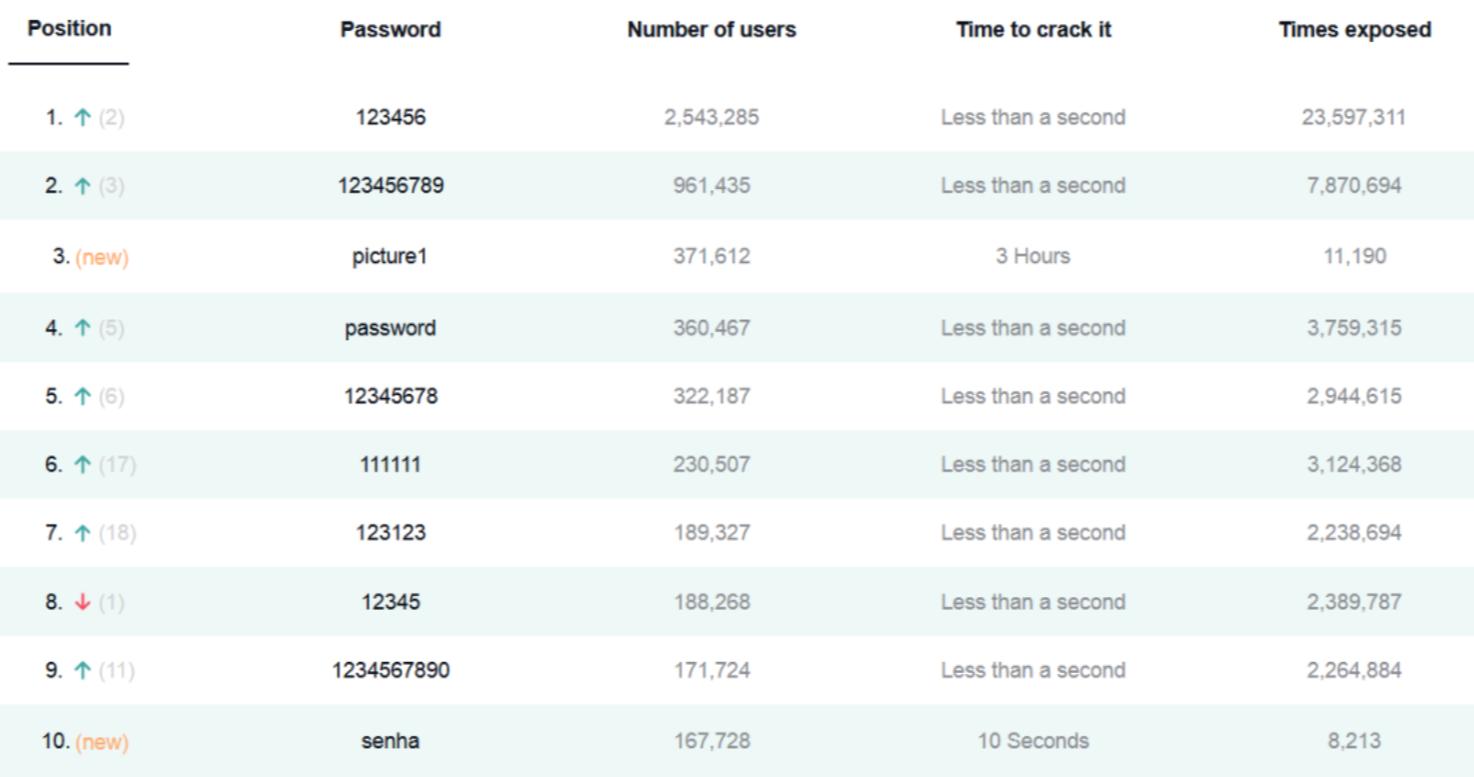Image resolution: width=1474 pixels, height=777 pixels.
Task: Click the Number of users header
Action: click(711, 30)
